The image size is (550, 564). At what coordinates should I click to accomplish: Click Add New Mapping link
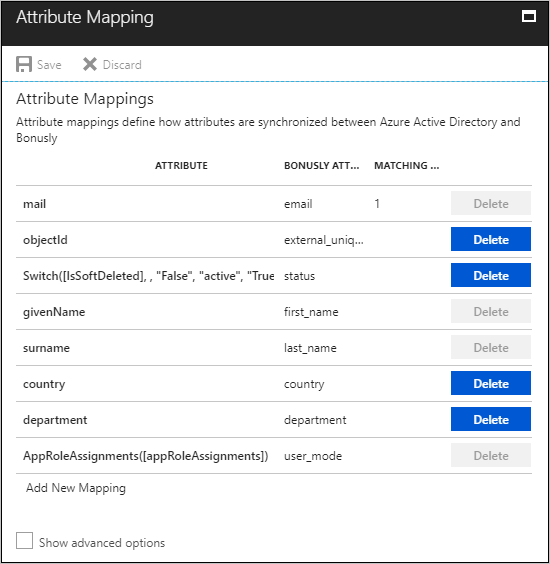click(76, 488)
